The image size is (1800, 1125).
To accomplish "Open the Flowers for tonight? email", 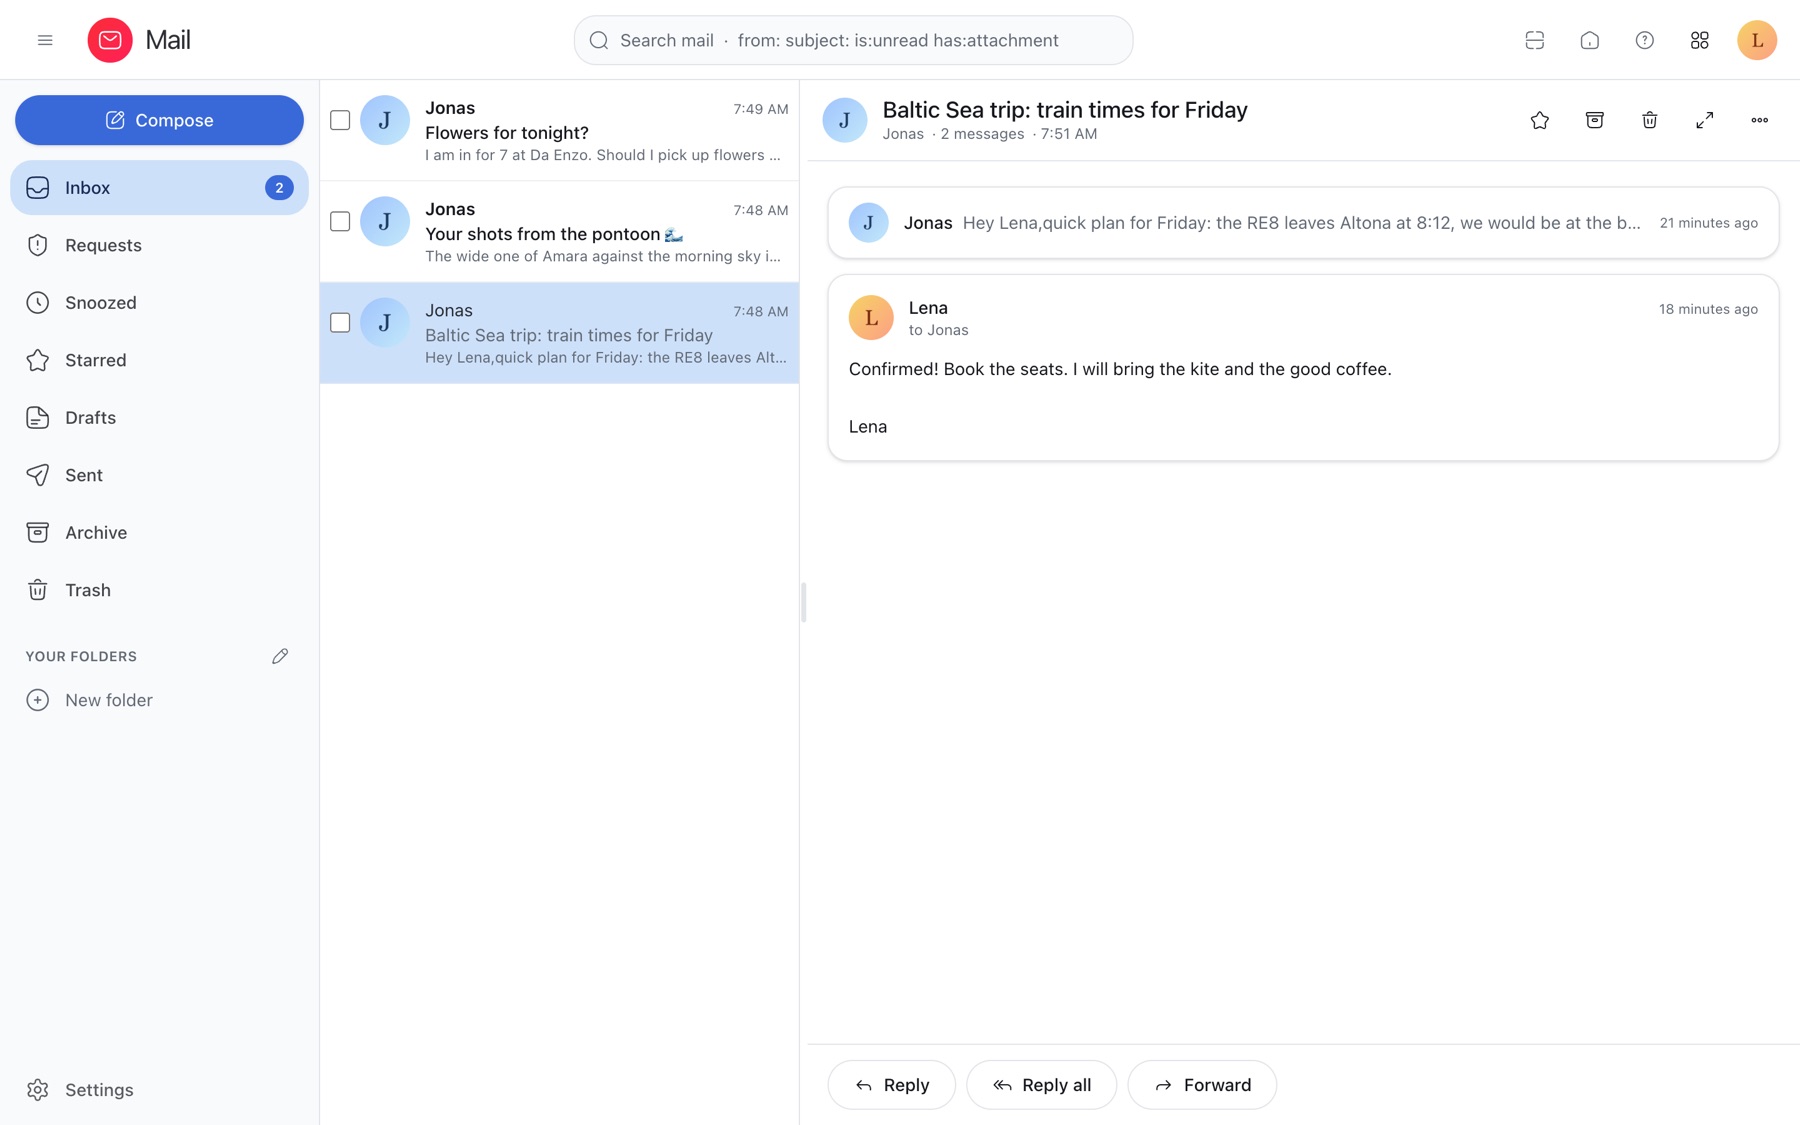I will point(560,130).
